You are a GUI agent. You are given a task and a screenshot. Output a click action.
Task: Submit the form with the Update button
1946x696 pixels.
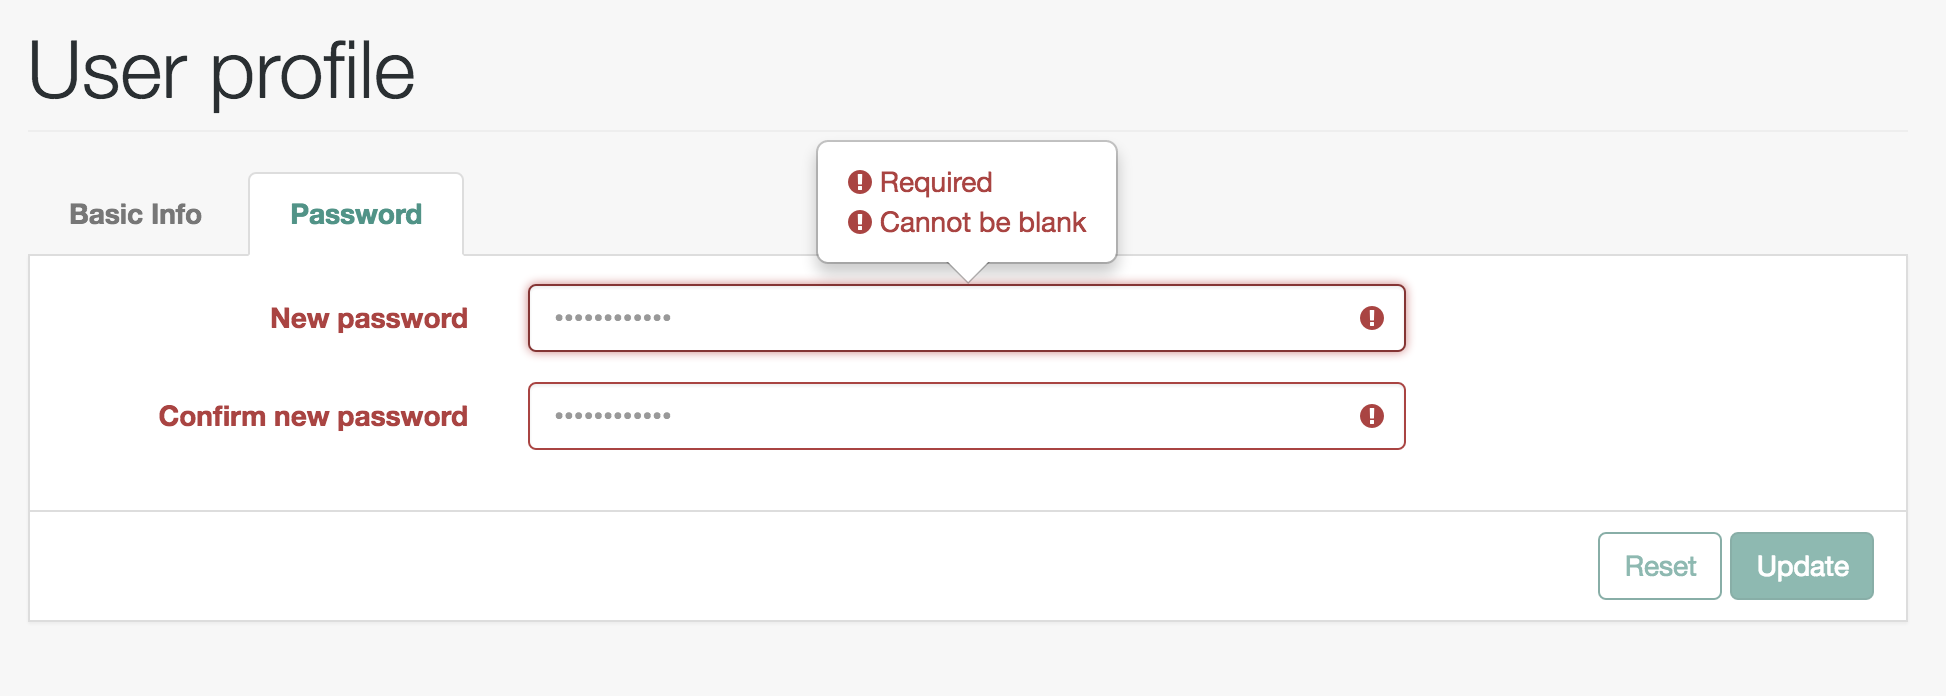click(1802, 566)
